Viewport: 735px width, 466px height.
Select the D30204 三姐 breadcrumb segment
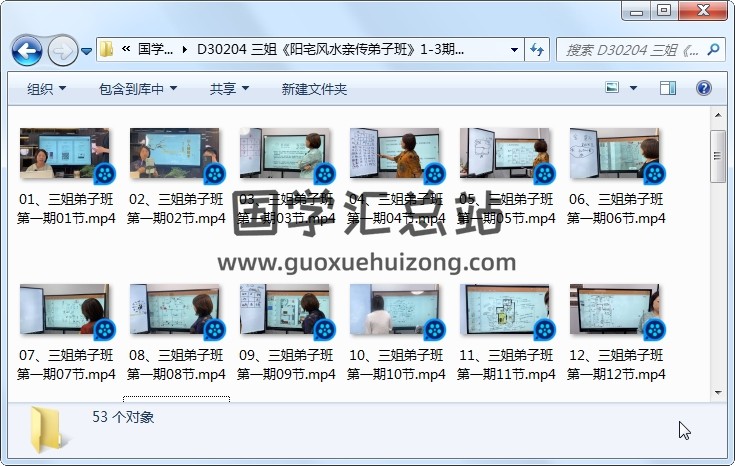330,49
